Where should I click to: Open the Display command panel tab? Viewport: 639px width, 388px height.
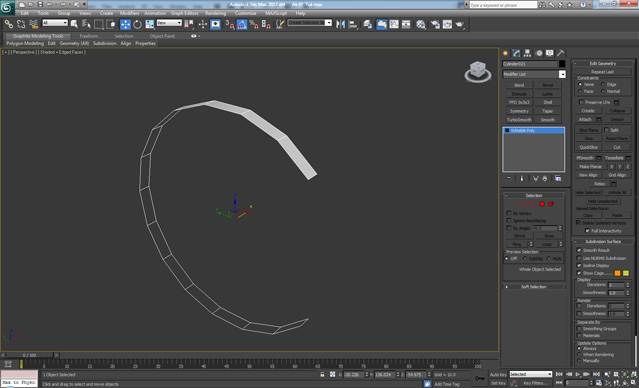550,53
